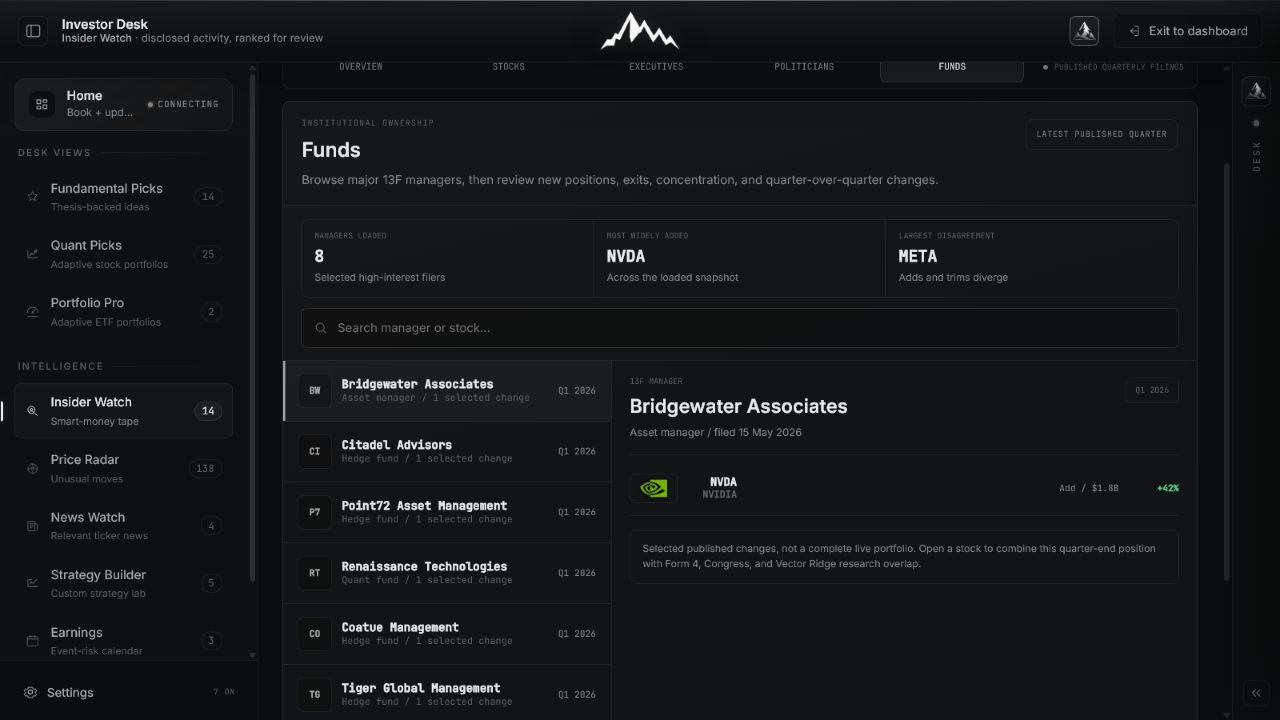Switch to the Stocks tab
The height and width of the screenshot is (720, 1280).
508,67
